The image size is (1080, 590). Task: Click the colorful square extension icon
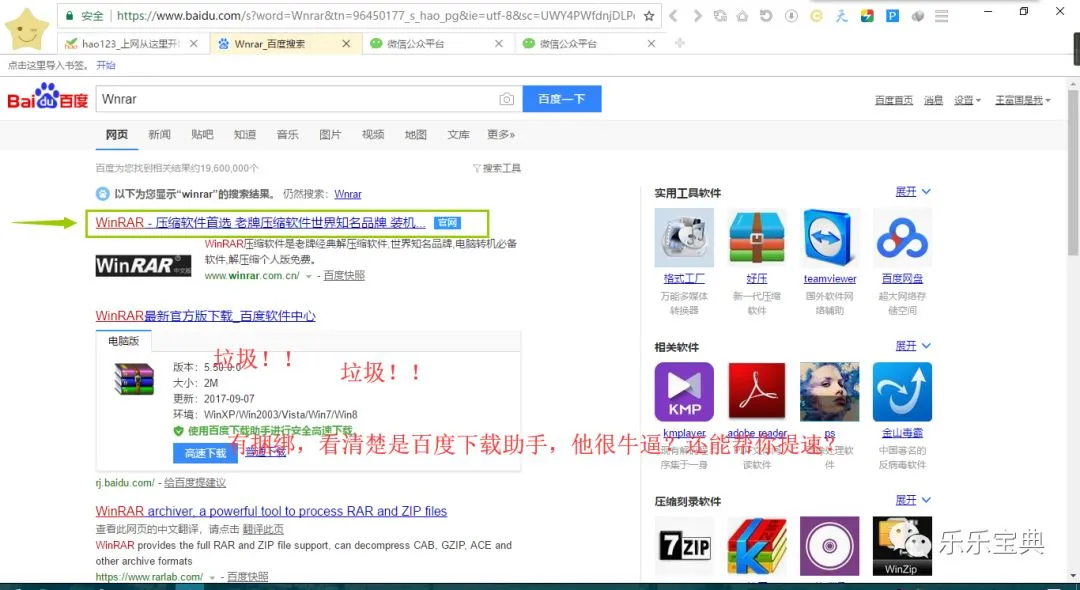point(868,15)
